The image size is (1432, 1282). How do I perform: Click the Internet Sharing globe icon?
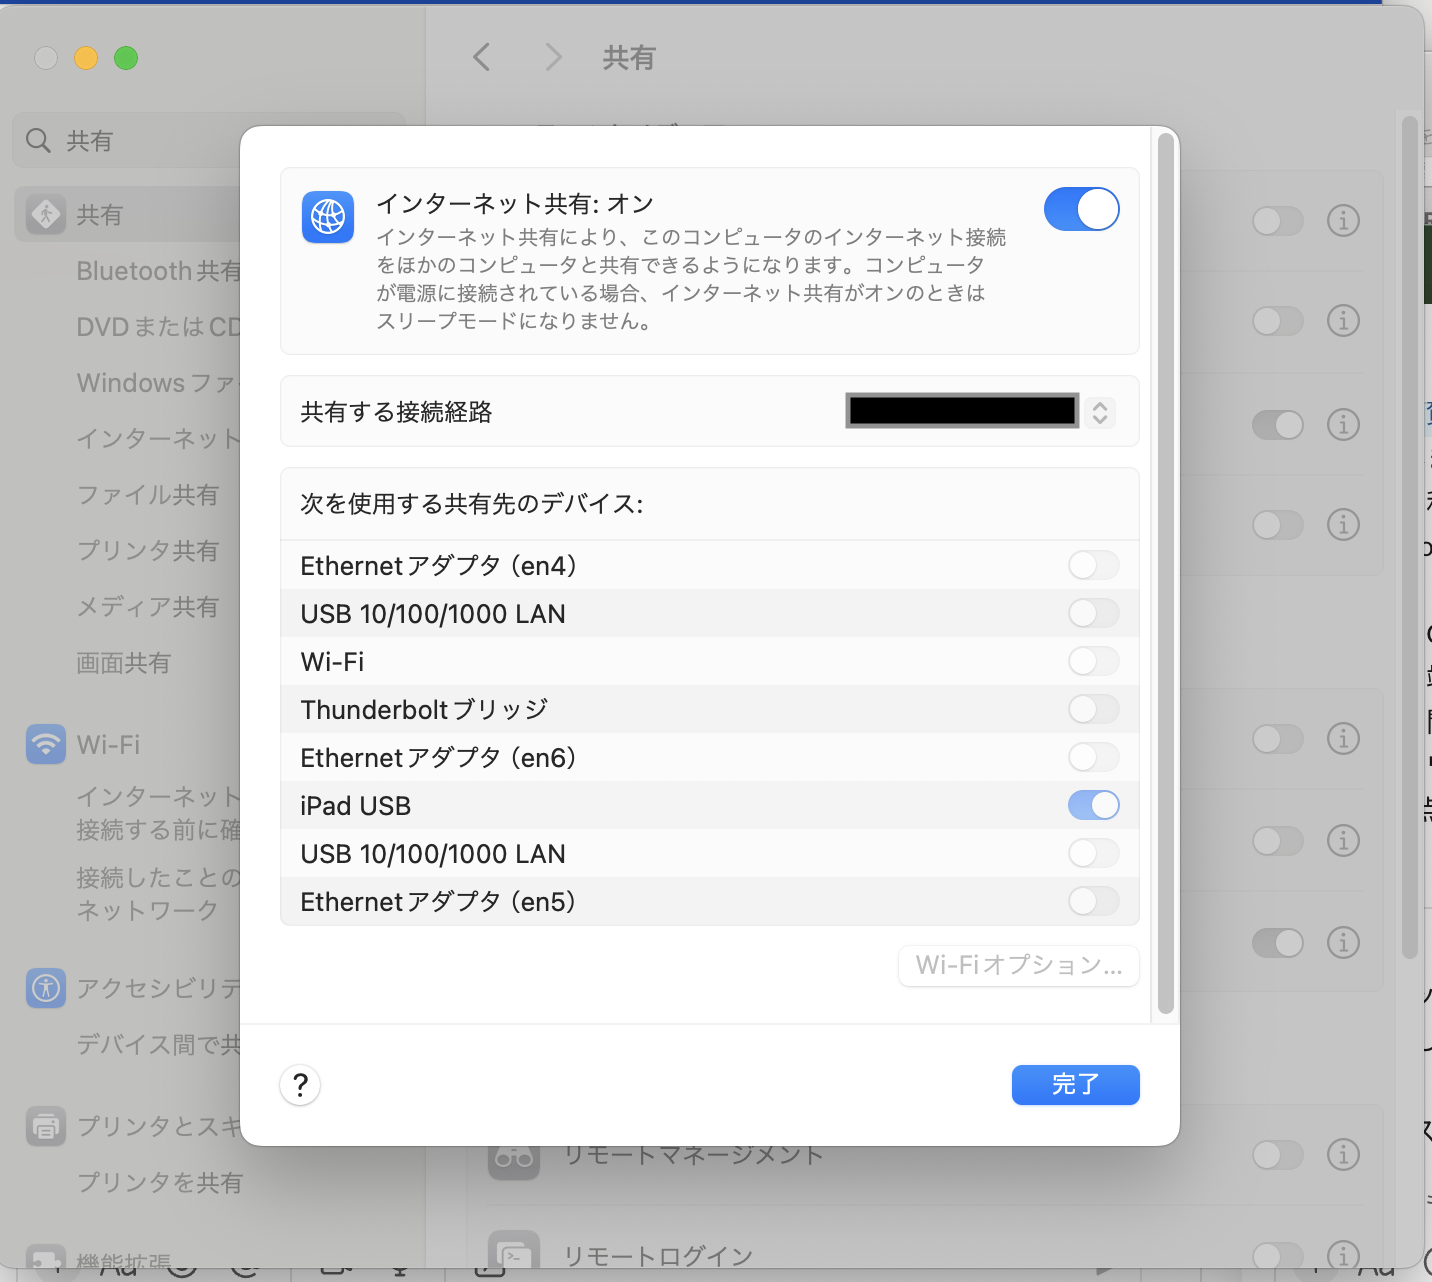tap(328, 217)
